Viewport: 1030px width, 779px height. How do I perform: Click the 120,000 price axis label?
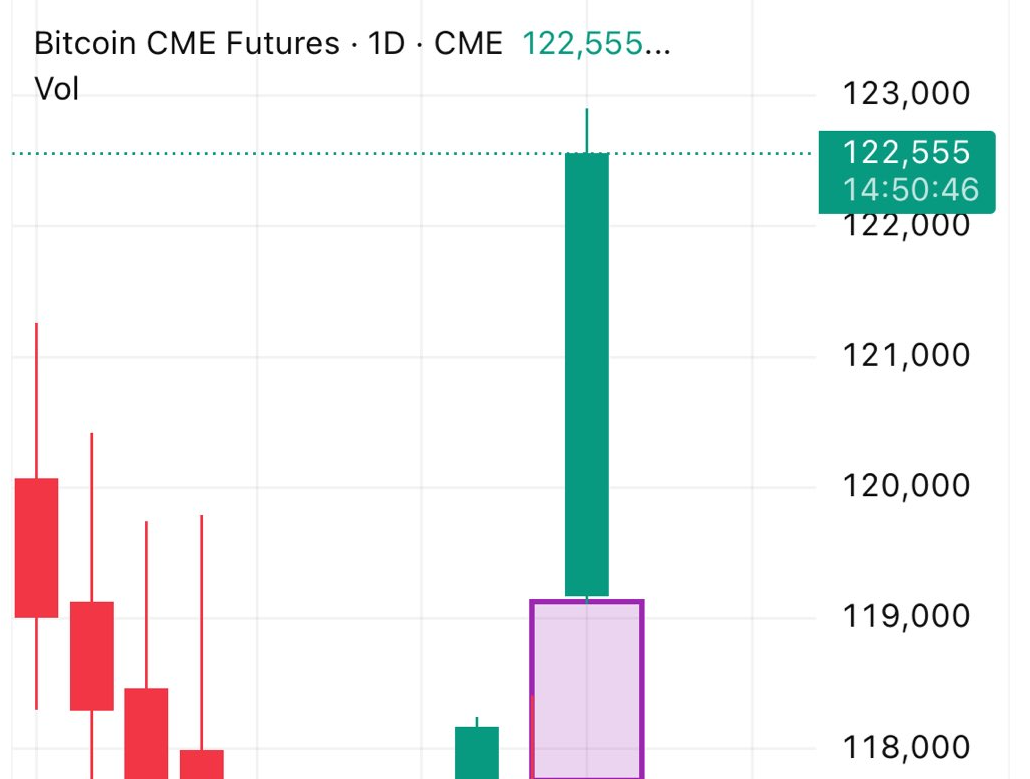tap(906, 486)
